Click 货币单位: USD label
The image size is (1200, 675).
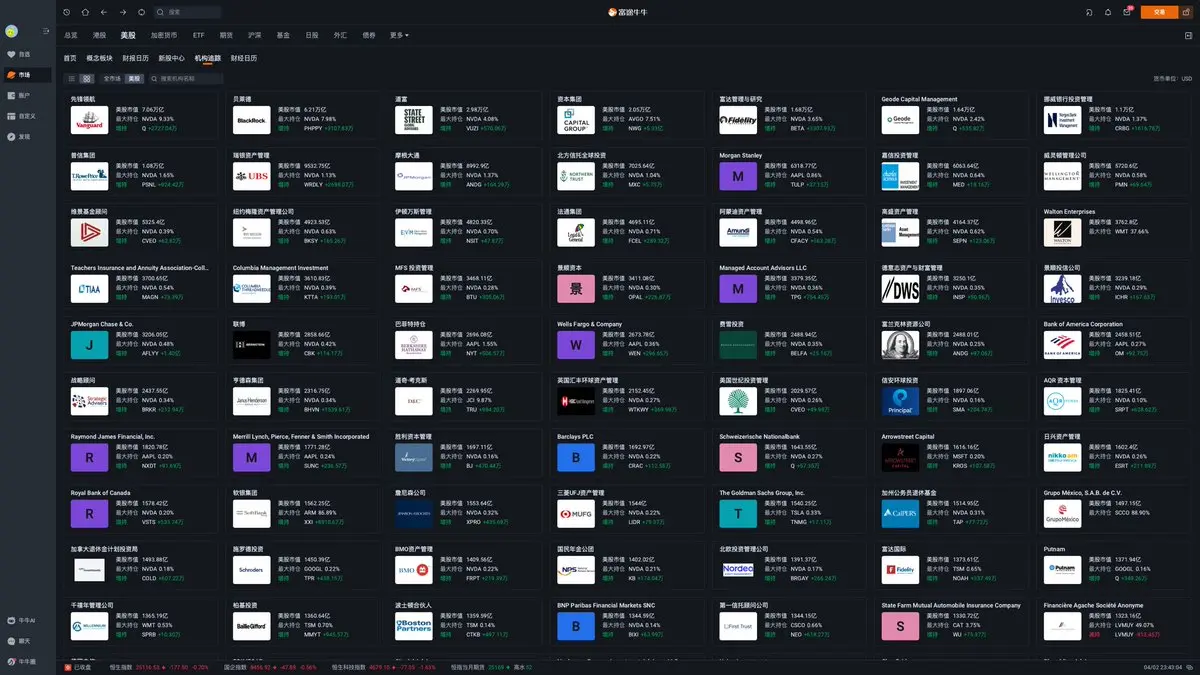pos(1173,78)
